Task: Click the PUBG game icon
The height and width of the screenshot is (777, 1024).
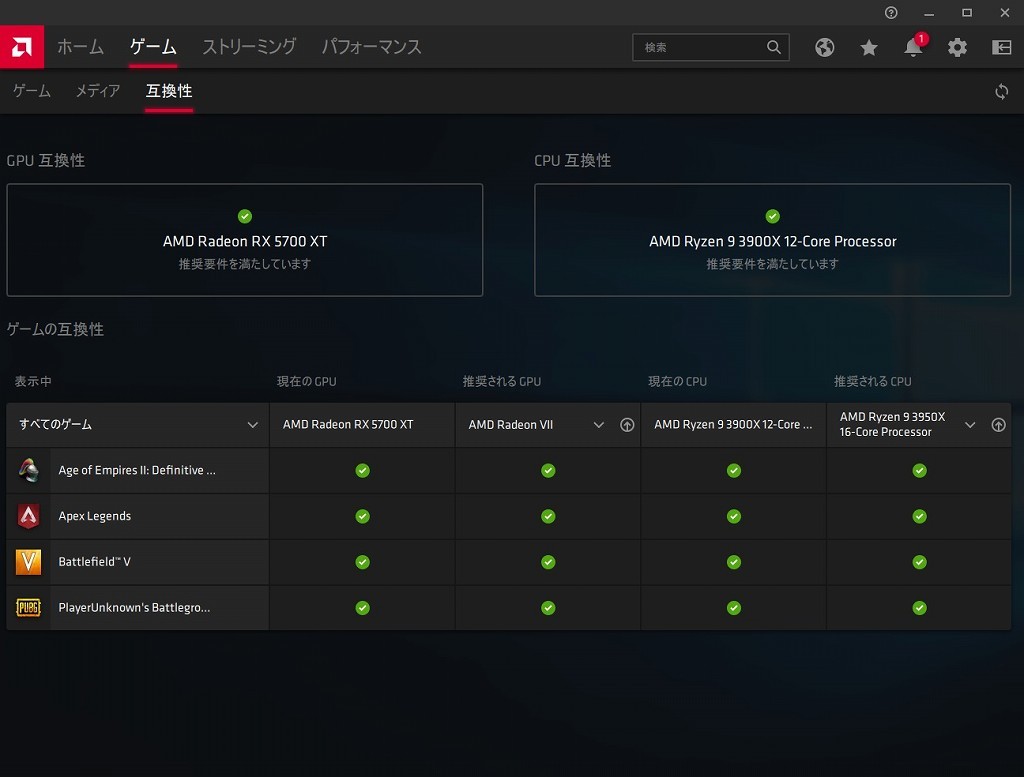Action: coord(28,607)
